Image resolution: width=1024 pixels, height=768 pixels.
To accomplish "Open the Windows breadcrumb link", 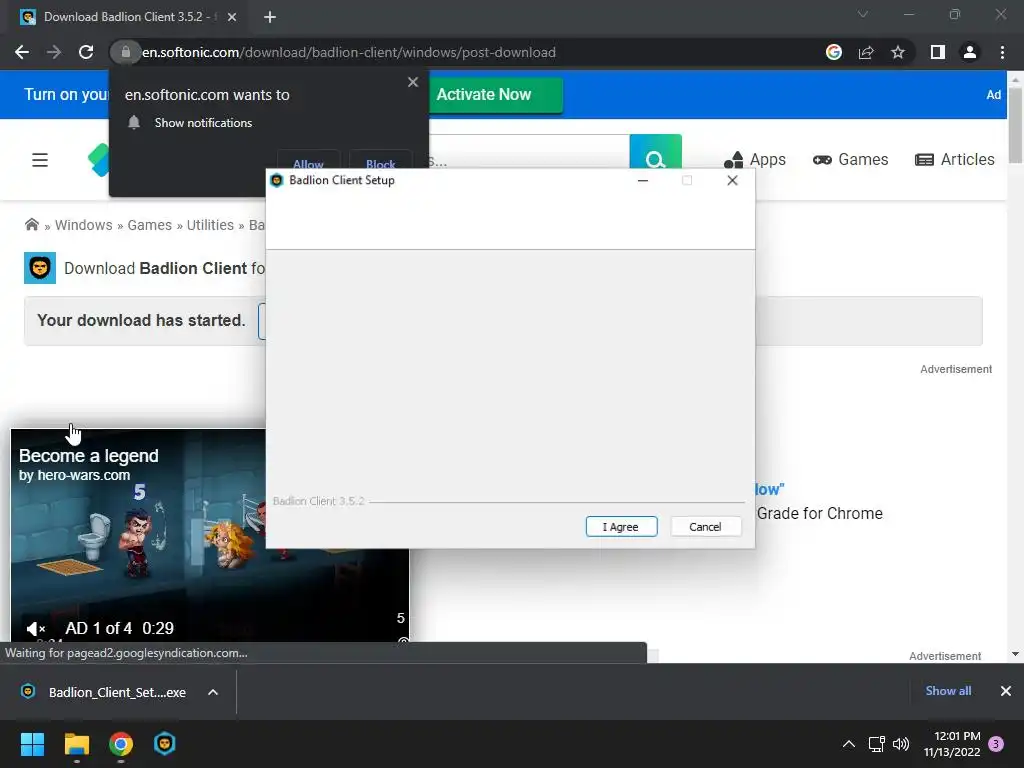I will (x=84, y=225).
